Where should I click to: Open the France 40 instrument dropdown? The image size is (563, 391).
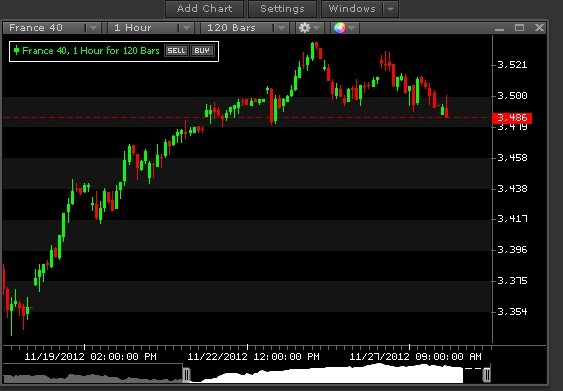51,28
